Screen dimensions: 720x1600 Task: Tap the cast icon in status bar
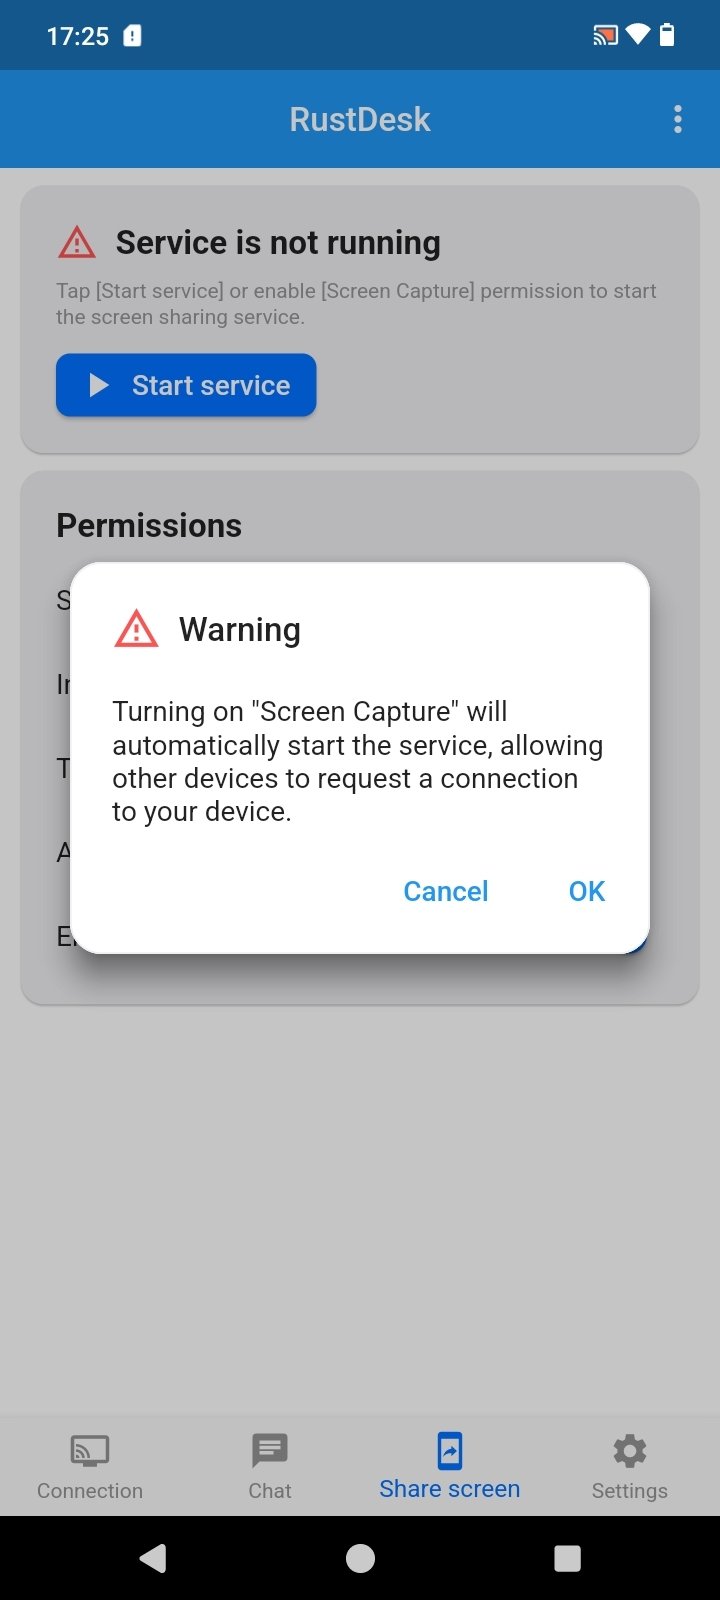[x=605, y=36]
